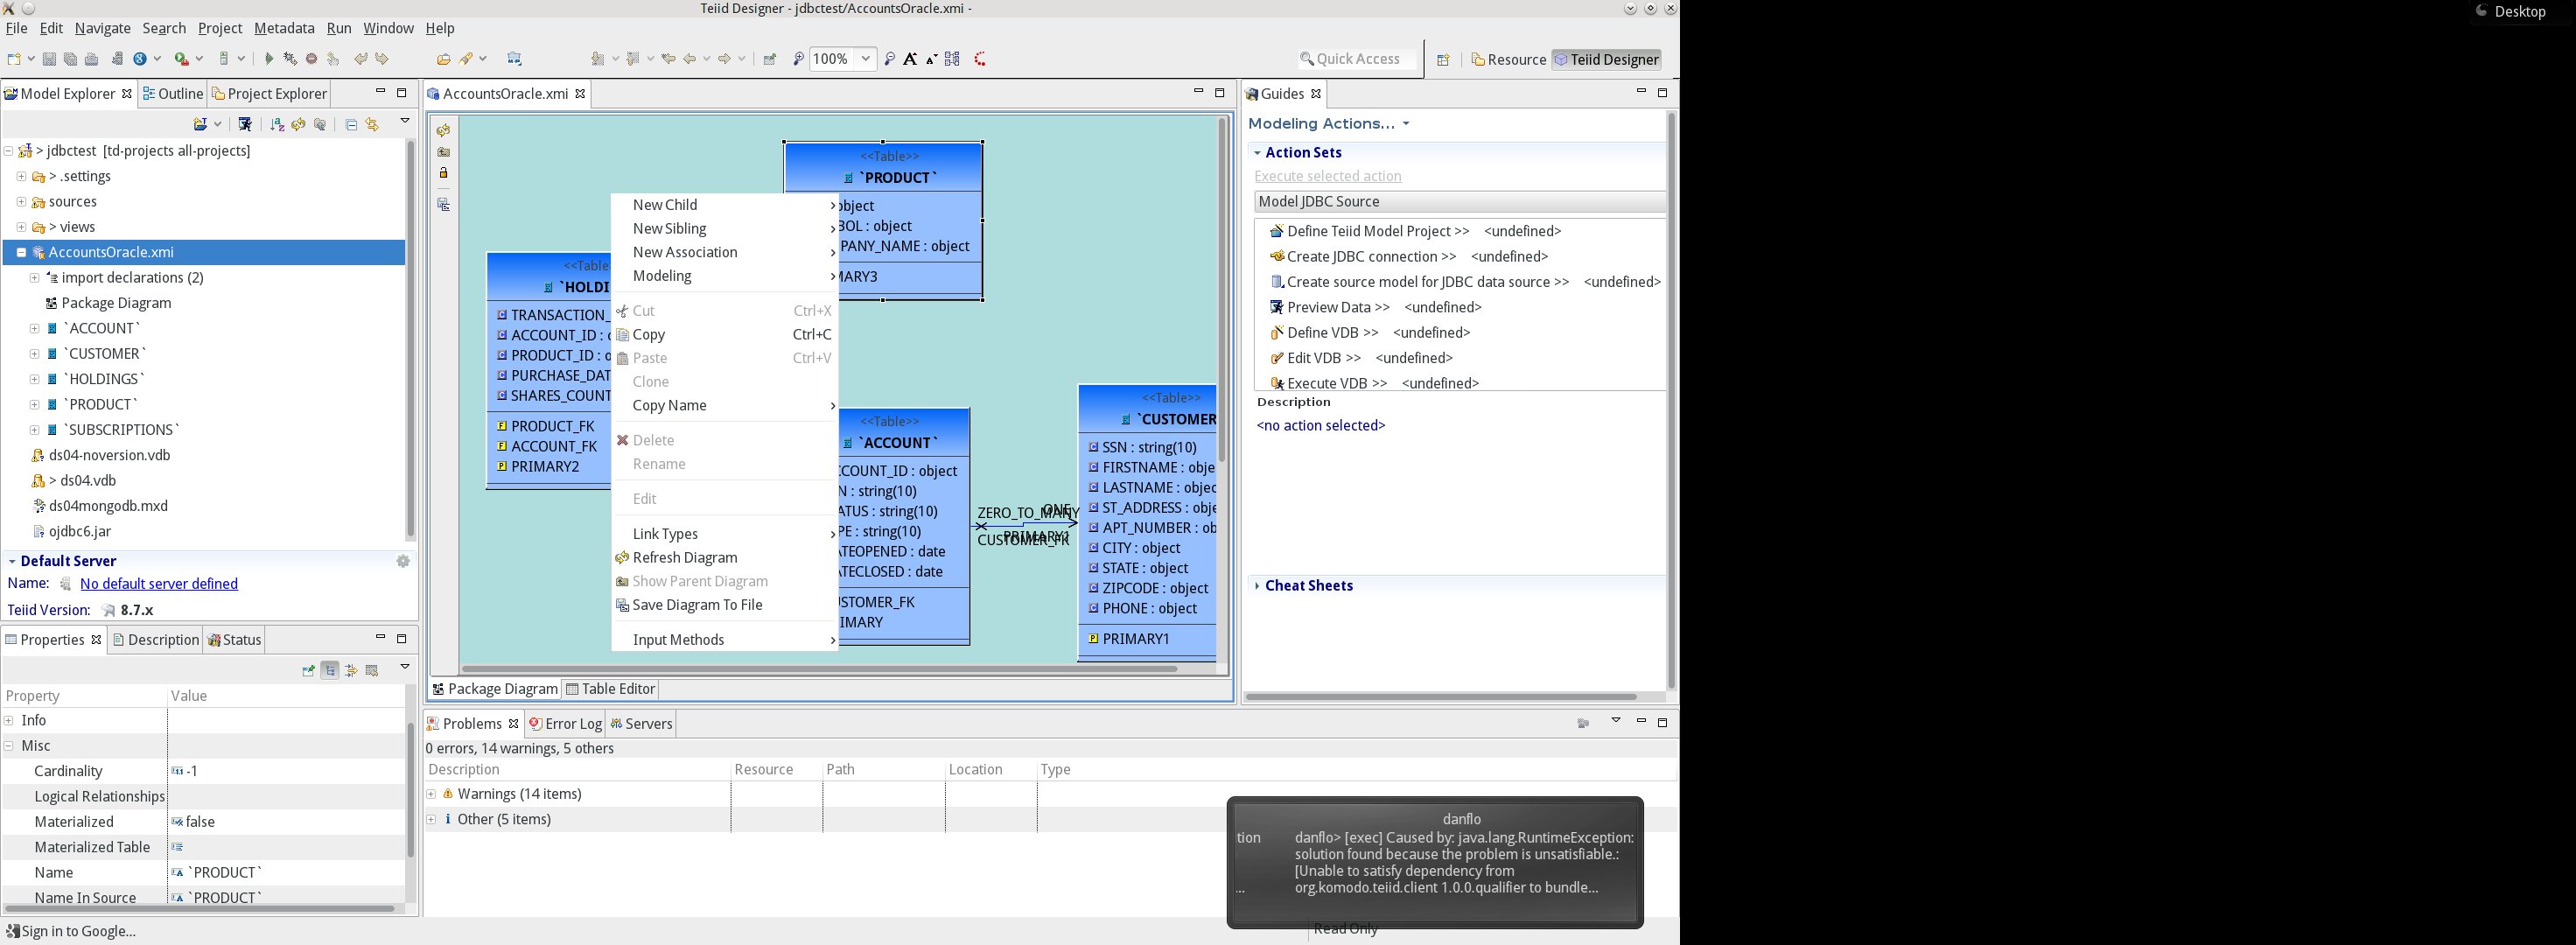Click the sort alphabetically icon in Model Explorer
Screen dimensions: 2576x945
pos(277,124)
